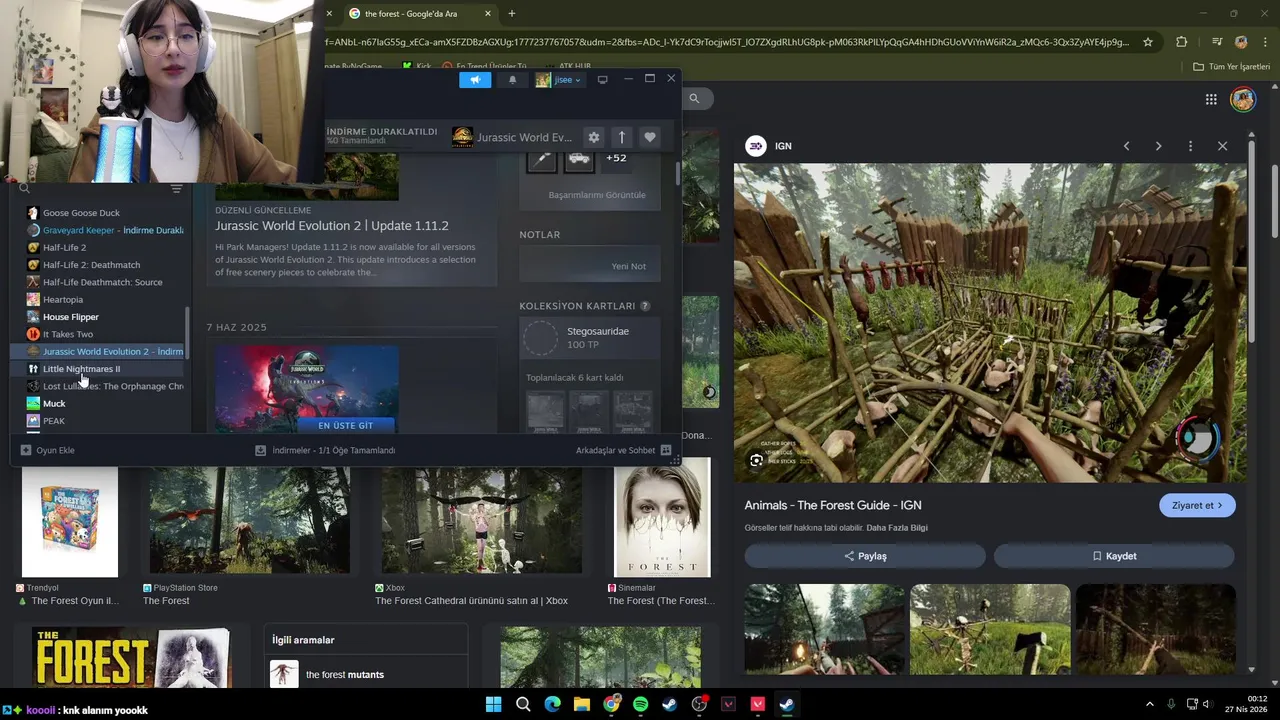
Task: Show the +52 remaining achievements
Action: point(616,158)
